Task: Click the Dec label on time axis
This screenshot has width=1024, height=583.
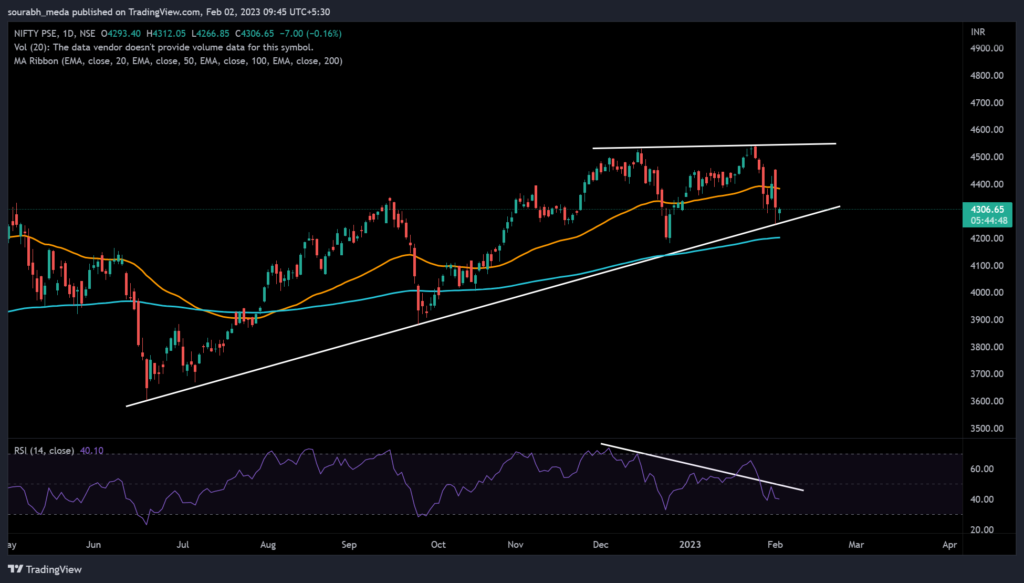Action: pyautogui.click(x=601, y=544)
